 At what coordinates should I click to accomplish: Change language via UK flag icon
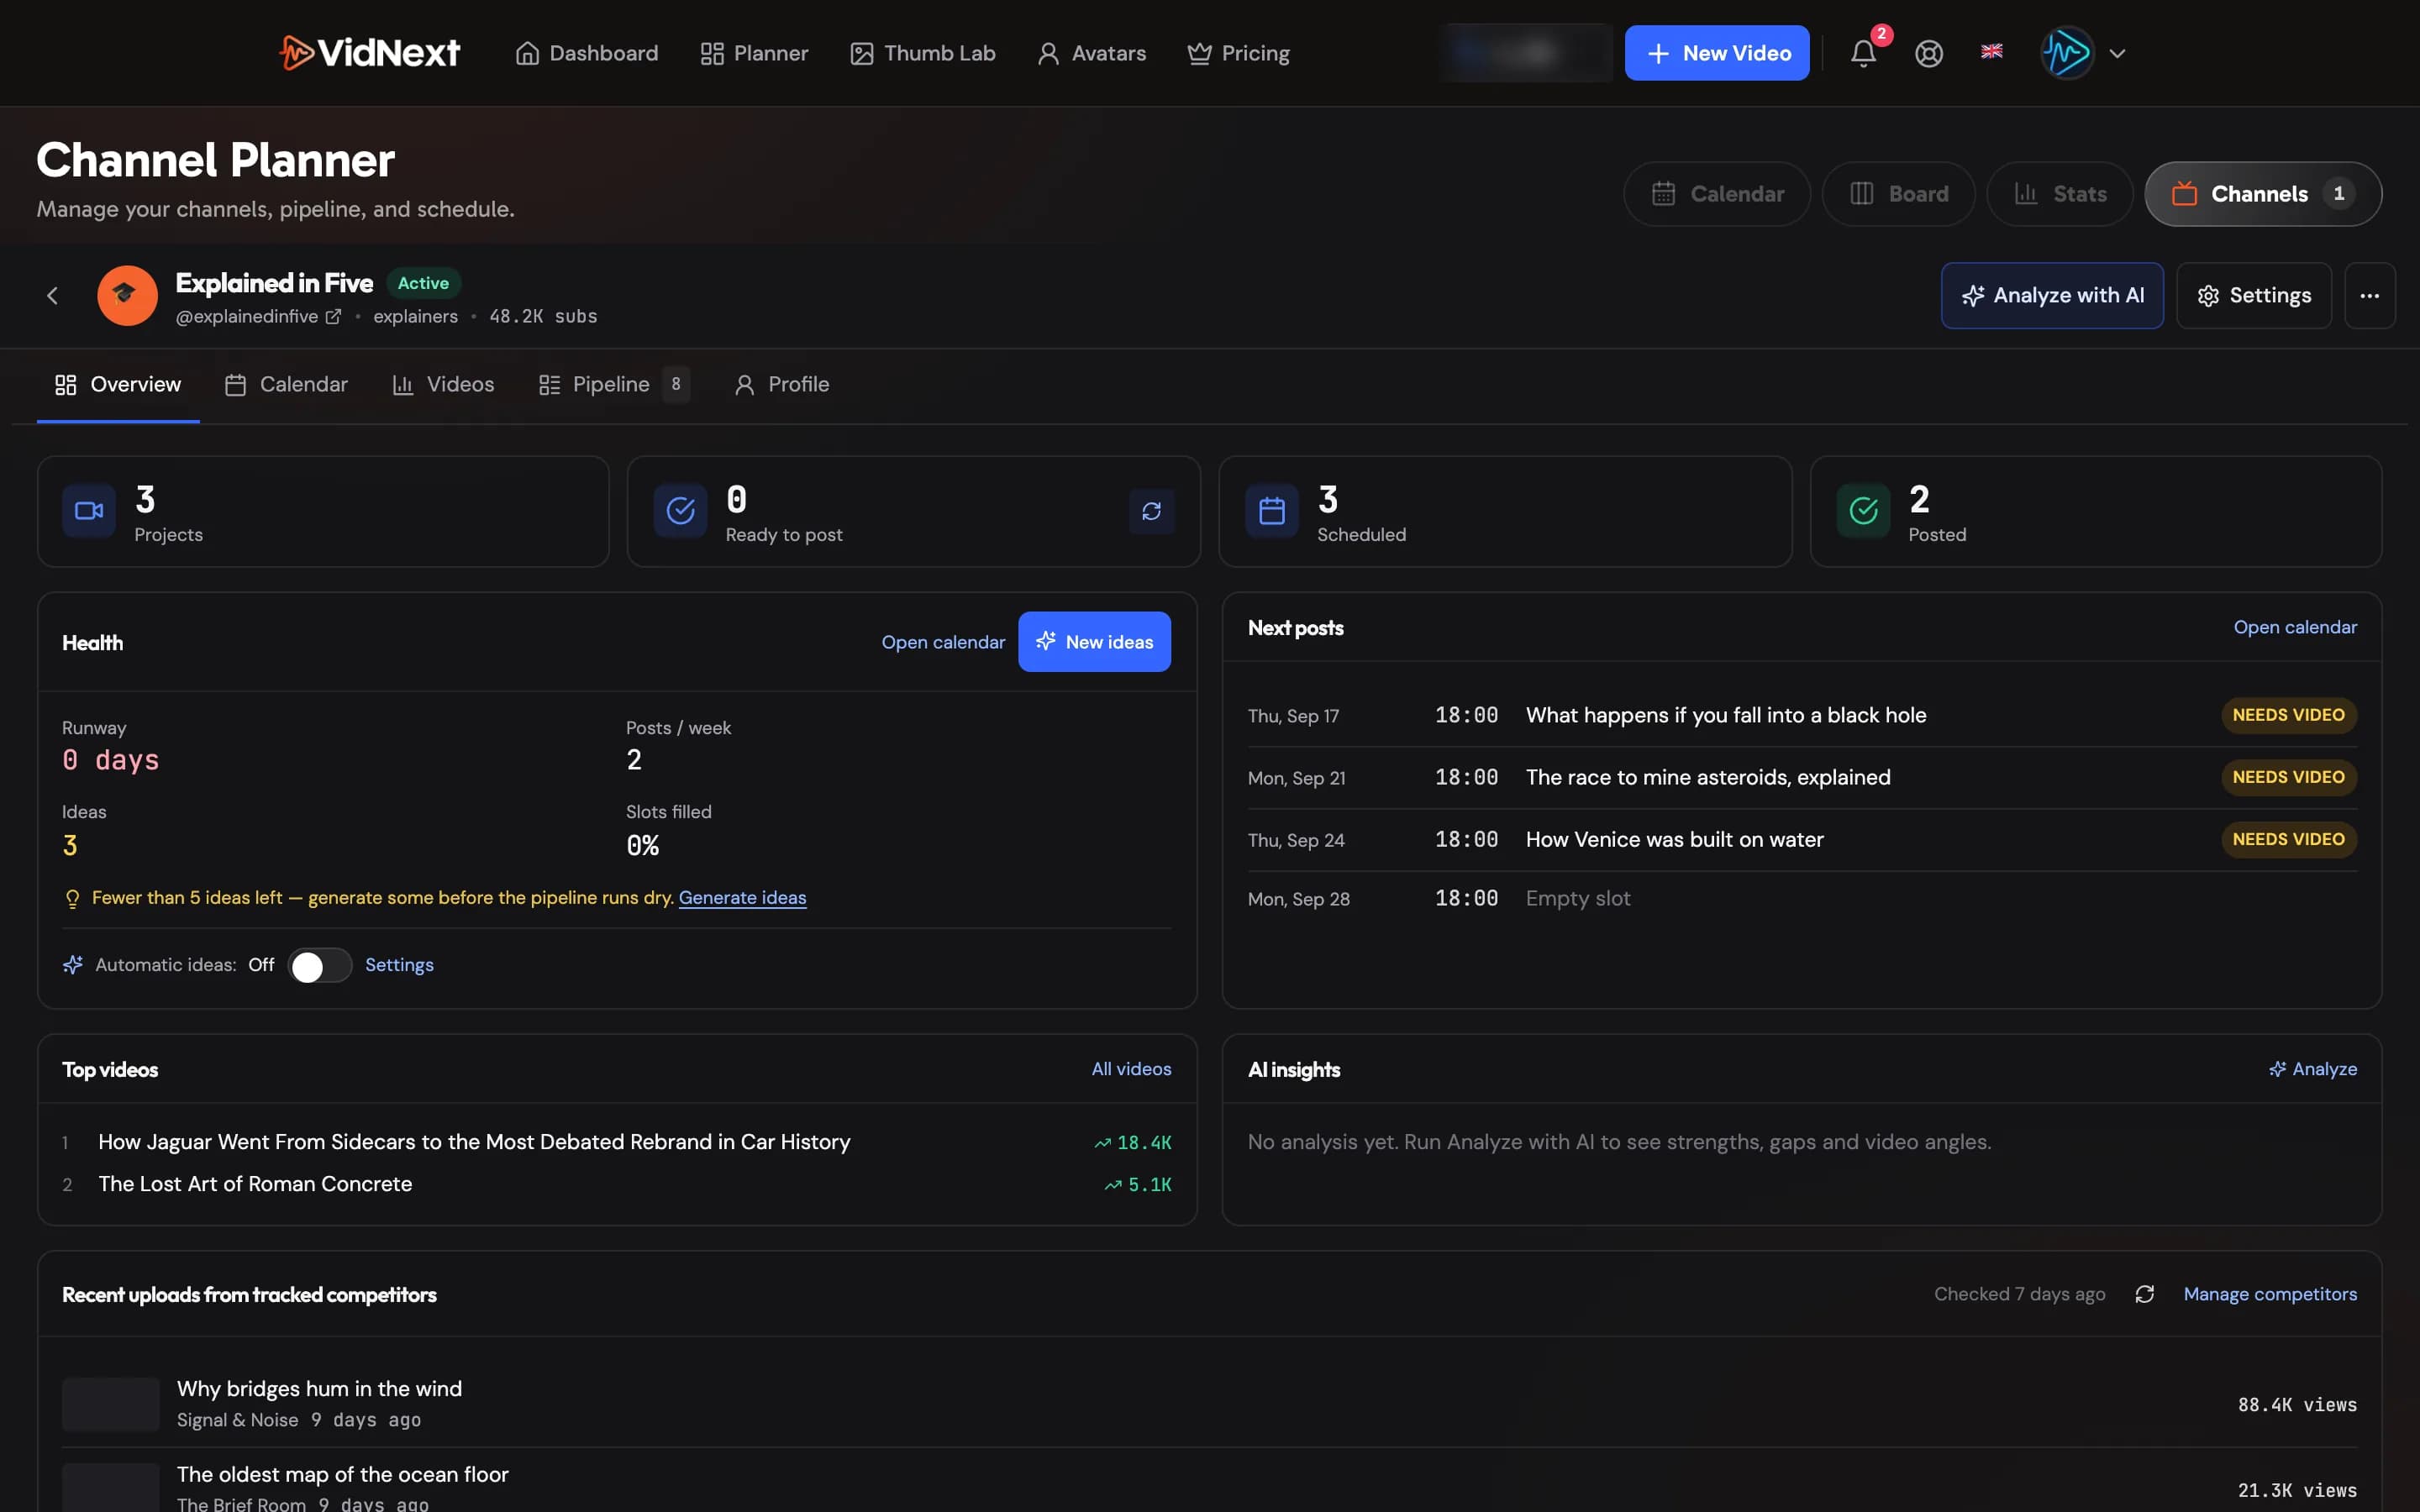click(1991, 51)
